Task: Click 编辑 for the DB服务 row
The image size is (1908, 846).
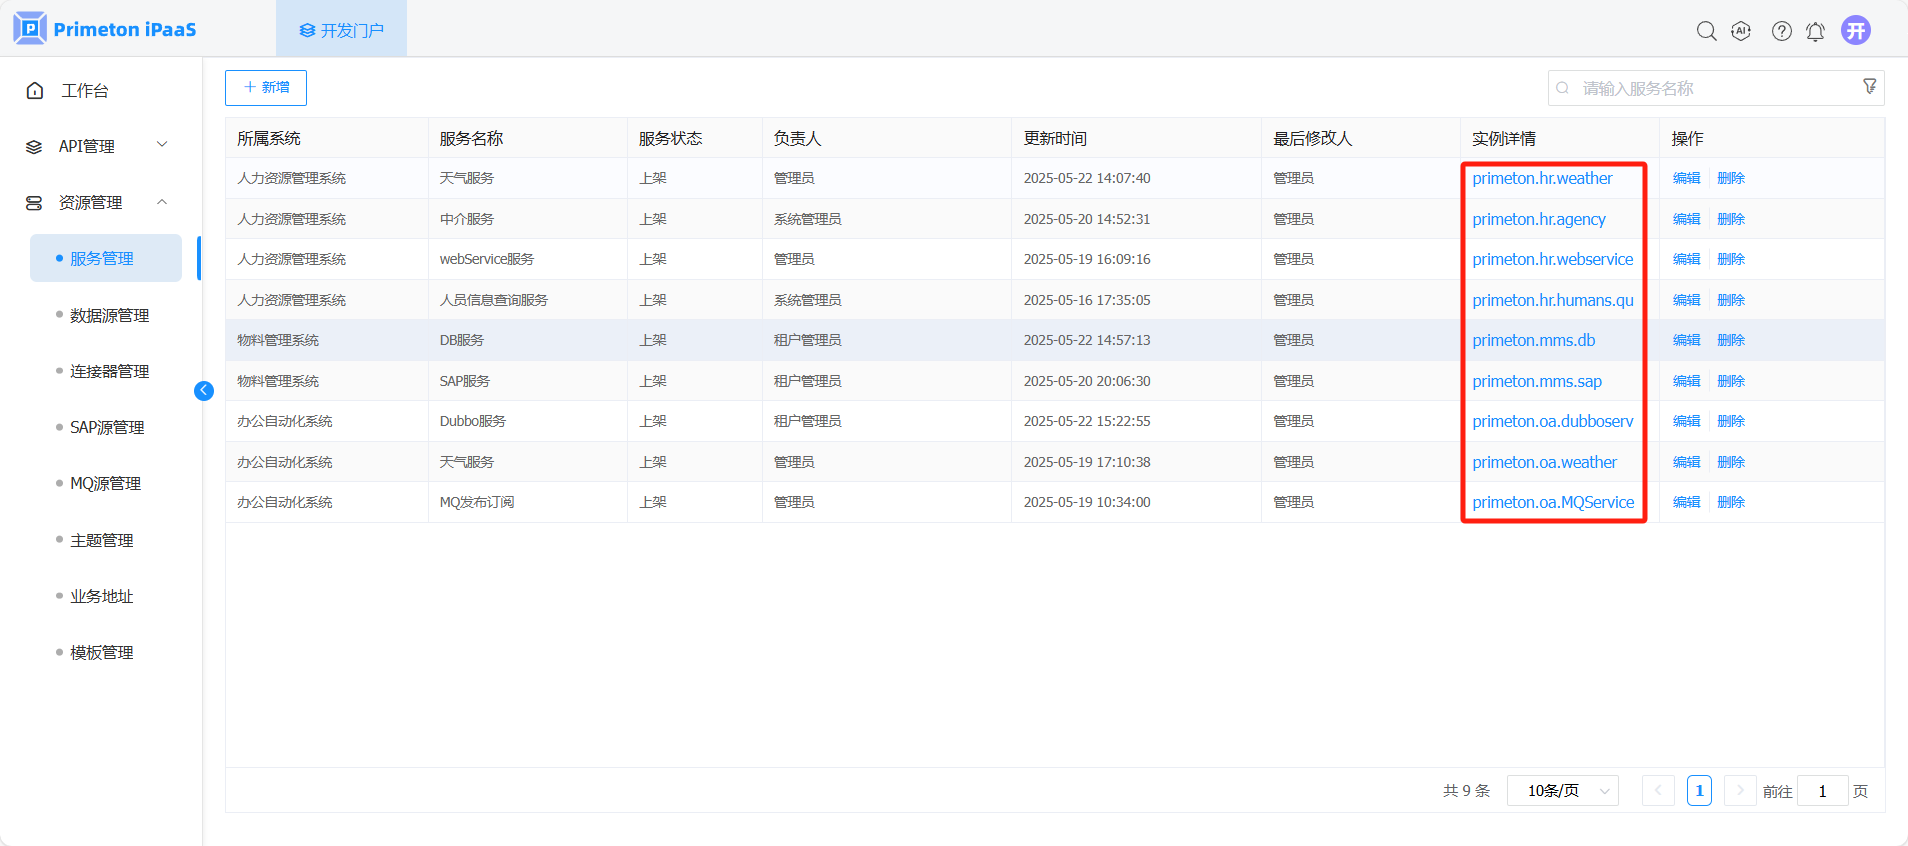Action: pos(1686,340)
